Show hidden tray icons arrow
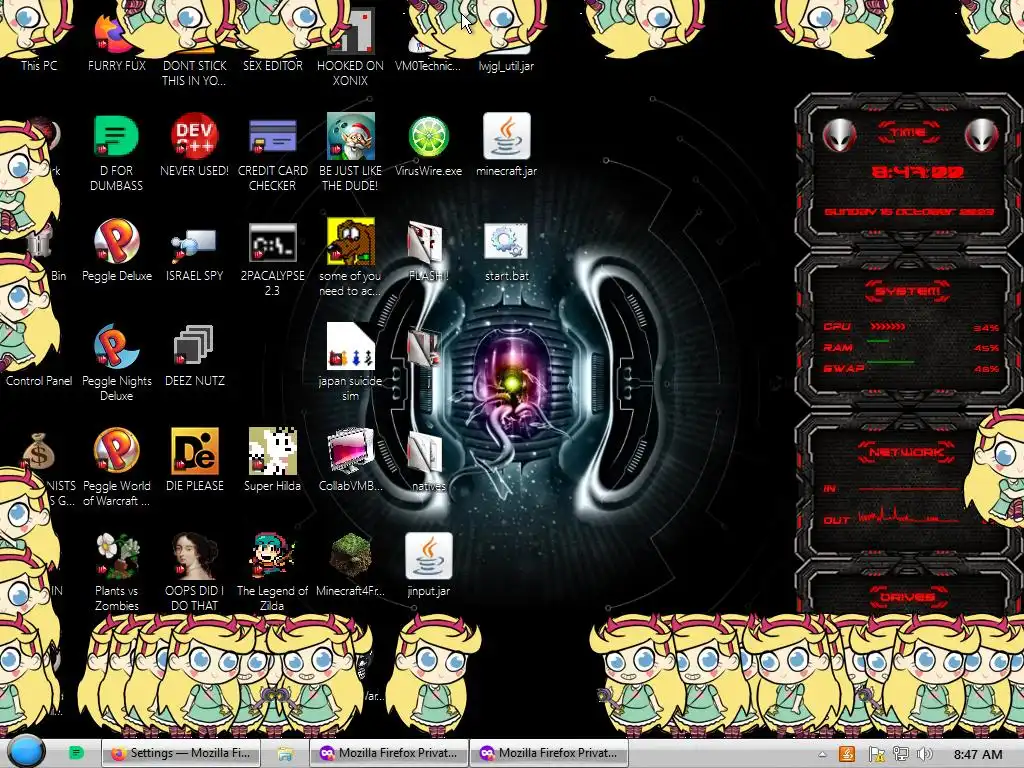This screenshot has width=1024, height=768. [822, 754]
